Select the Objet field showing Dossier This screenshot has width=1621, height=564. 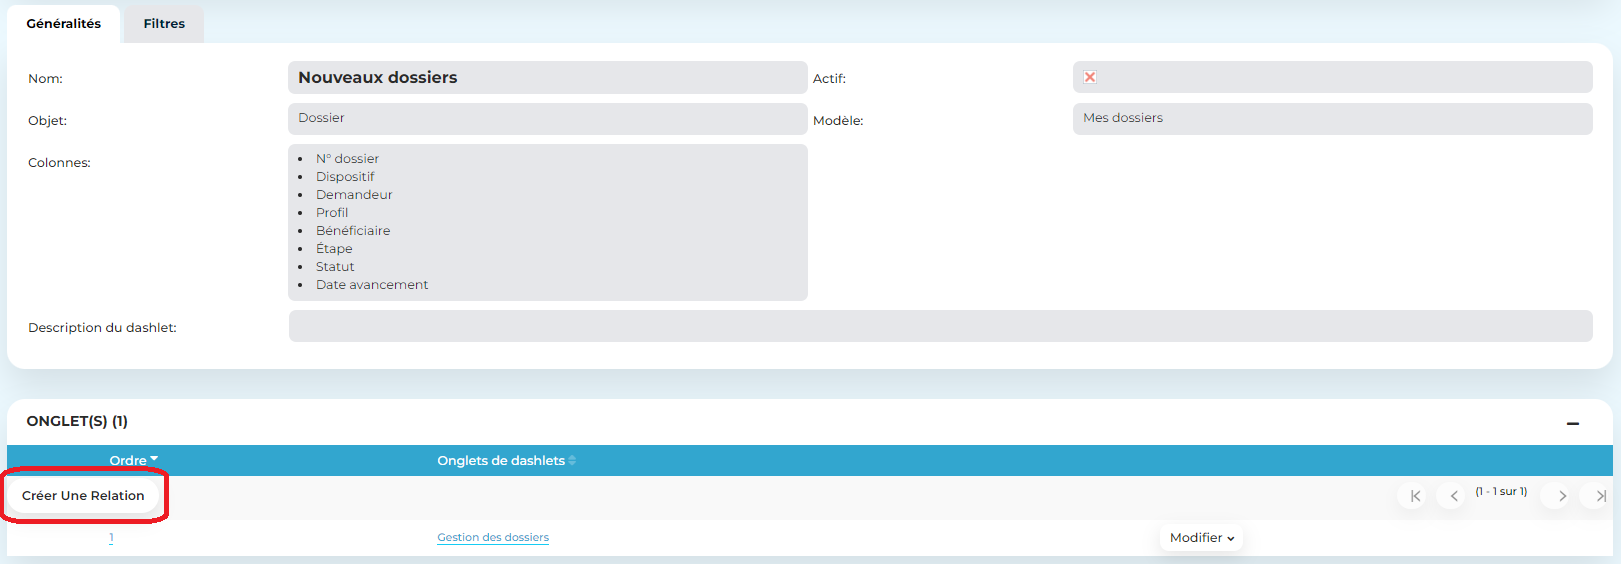point(547,118)
